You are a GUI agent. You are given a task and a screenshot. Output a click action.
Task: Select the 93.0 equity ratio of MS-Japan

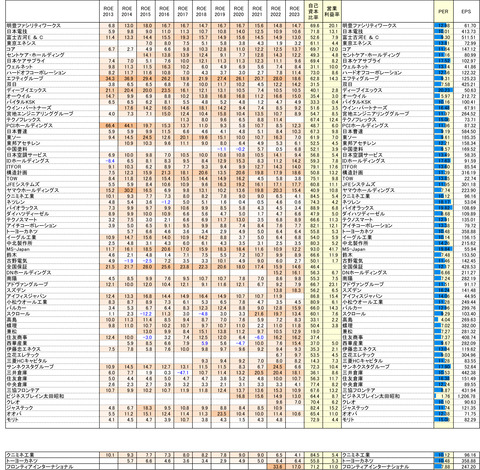point(313,249)
